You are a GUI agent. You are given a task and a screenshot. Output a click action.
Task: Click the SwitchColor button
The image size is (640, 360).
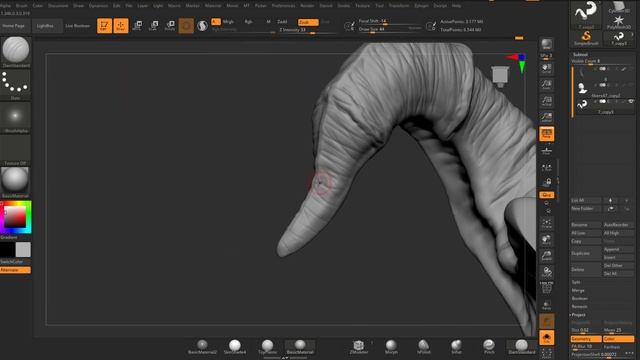point(16,262)
